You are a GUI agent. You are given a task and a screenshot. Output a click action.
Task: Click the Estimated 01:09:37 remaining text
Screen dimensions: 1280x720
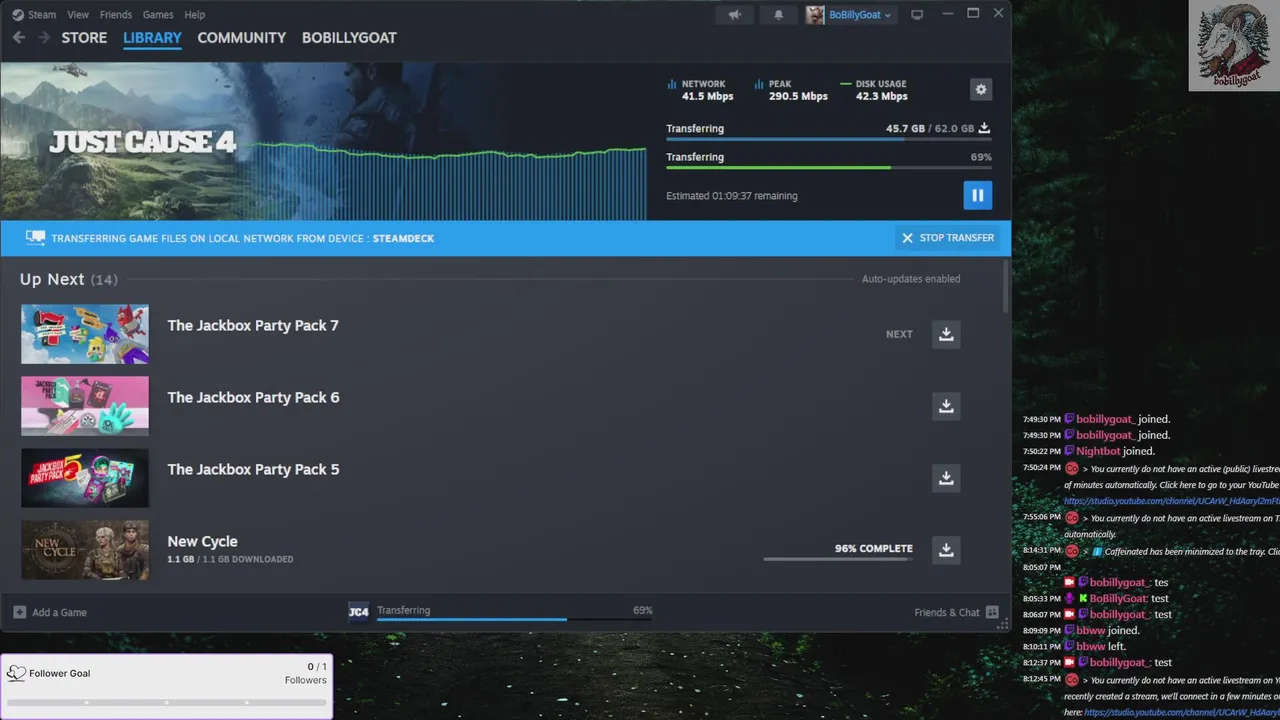pyautogui.click(x=732, y=196)
